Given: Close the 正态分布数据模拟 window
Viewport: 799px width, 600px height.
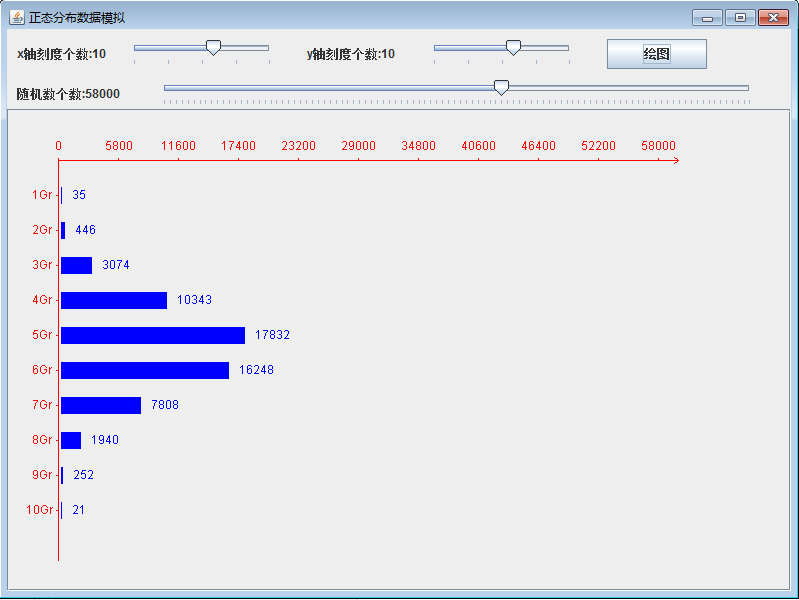Looking at the screenshot, I should [x=773, y=18].
